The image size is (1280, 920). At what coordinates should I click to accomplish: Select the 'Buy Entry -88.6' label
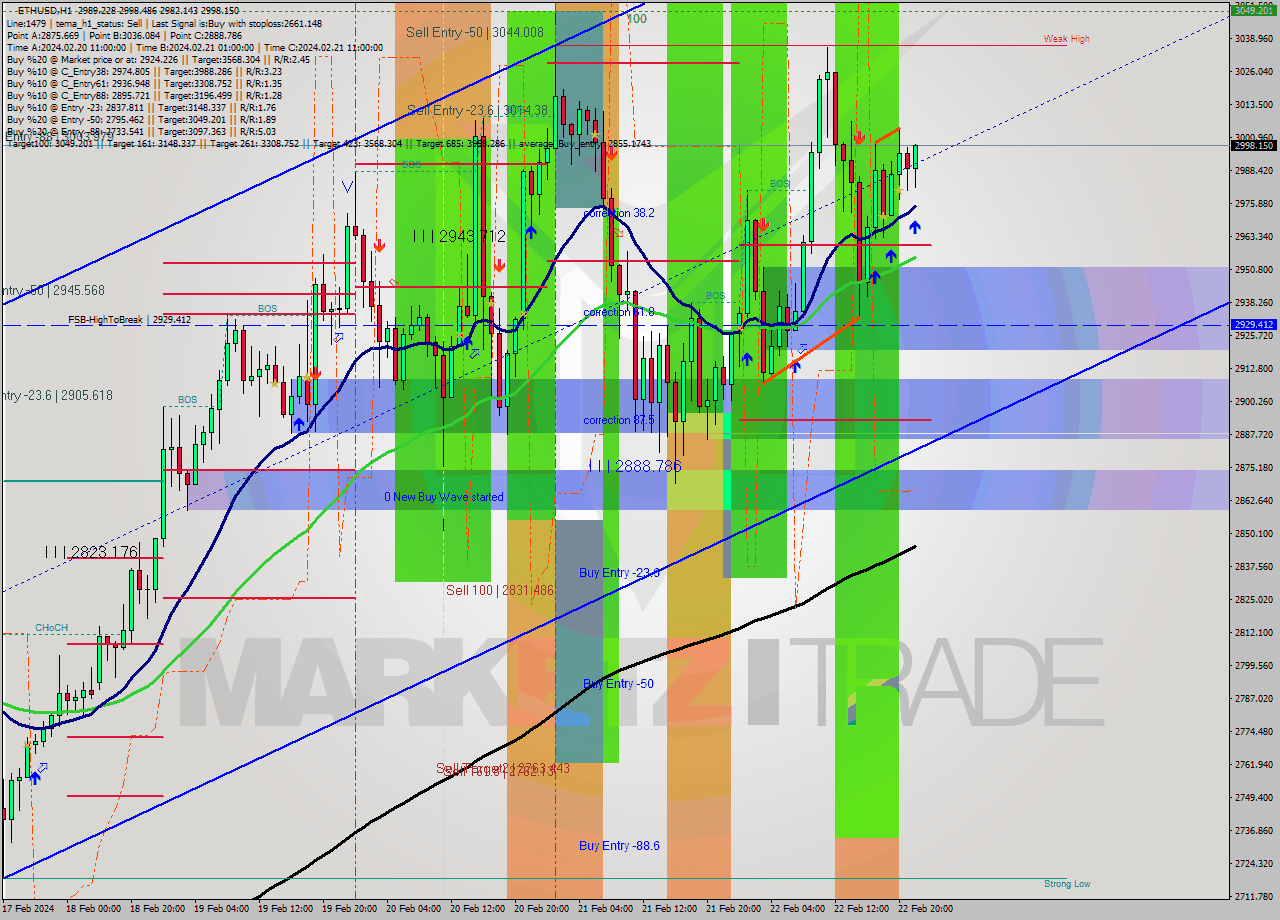click(619, 846)
